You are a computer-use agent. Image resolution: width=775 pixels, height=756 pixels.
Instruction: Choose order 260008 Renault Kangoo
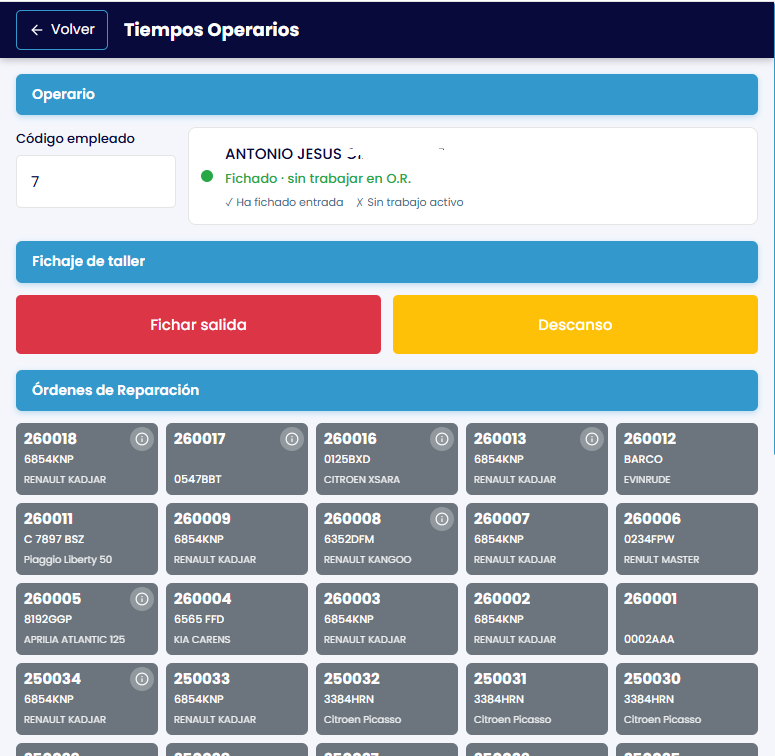(x=387, y=539)
